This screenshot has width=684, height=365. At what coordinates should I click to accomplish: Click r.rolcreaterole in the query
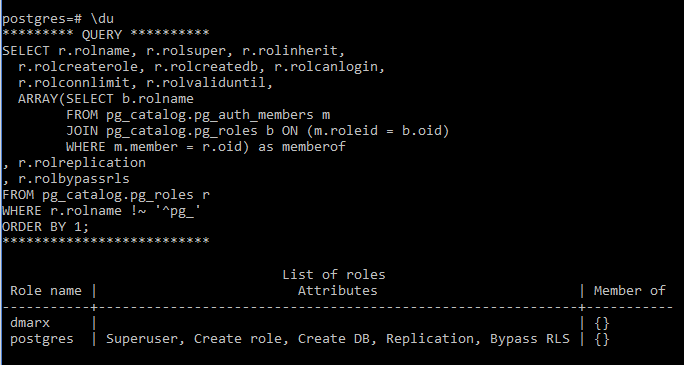tap(82, 67)
